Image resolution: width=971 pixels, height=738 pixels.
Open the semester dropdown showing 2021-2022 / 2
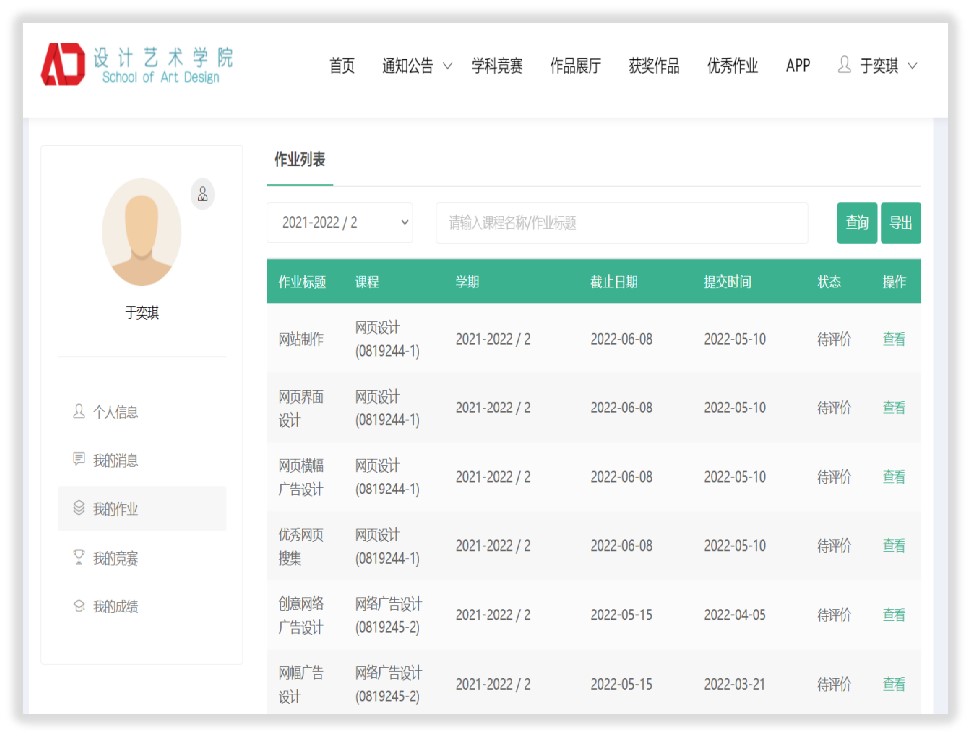tap(340, 223)
